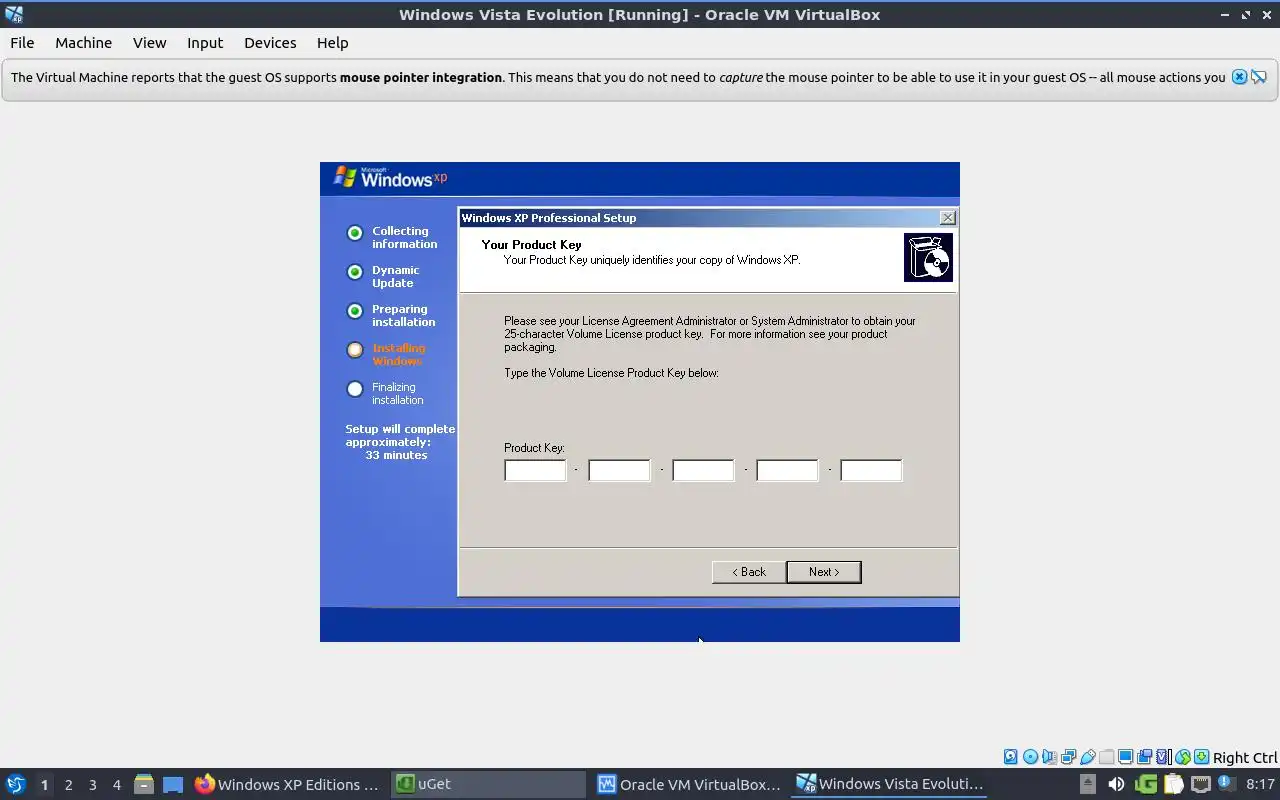The width and height of the screenshot is (1280, 800).
Task: Click the 33 minutes estimate text
Action: 396,455
